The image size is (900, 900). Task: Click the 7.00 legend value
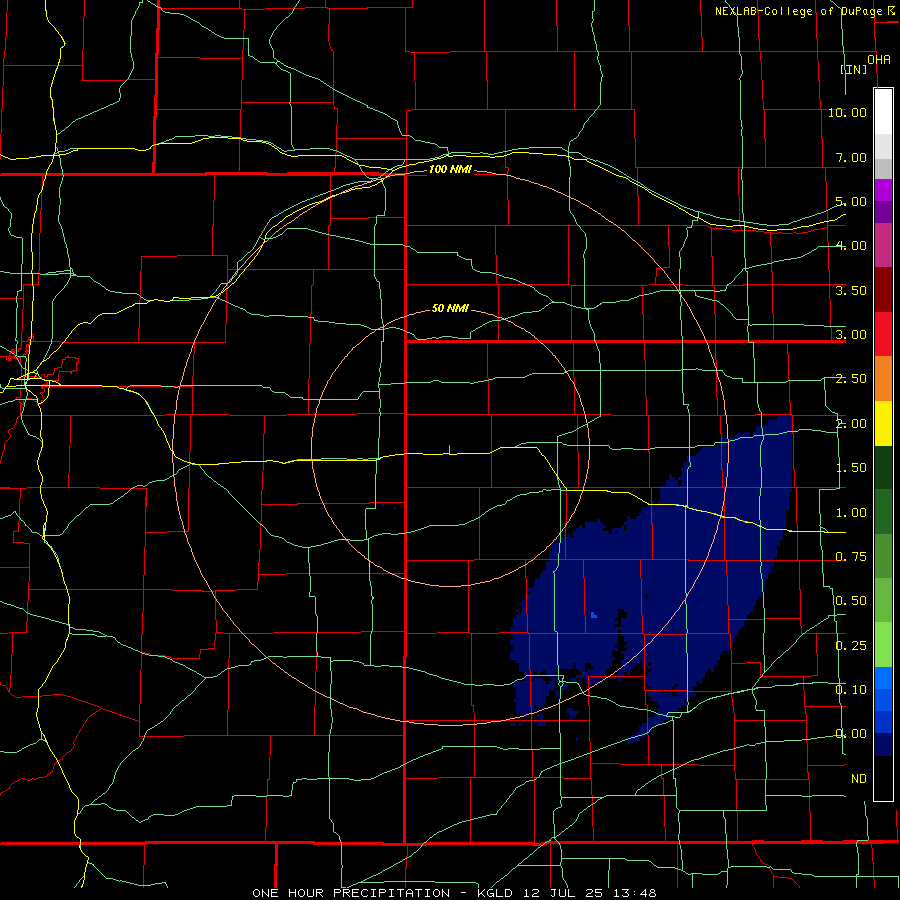[851, 157]
